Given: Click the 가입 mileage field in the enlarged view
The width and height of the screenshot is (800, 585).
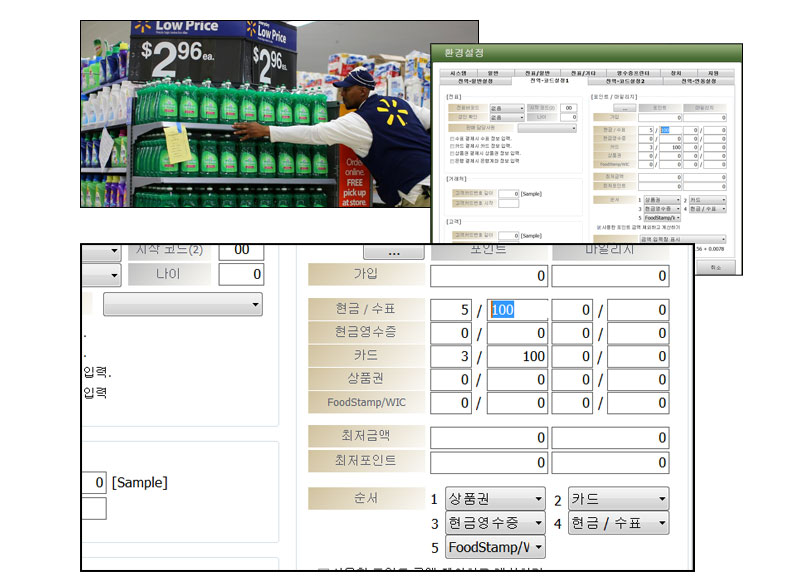Looking at the screenshot, I should coord(610,275).
